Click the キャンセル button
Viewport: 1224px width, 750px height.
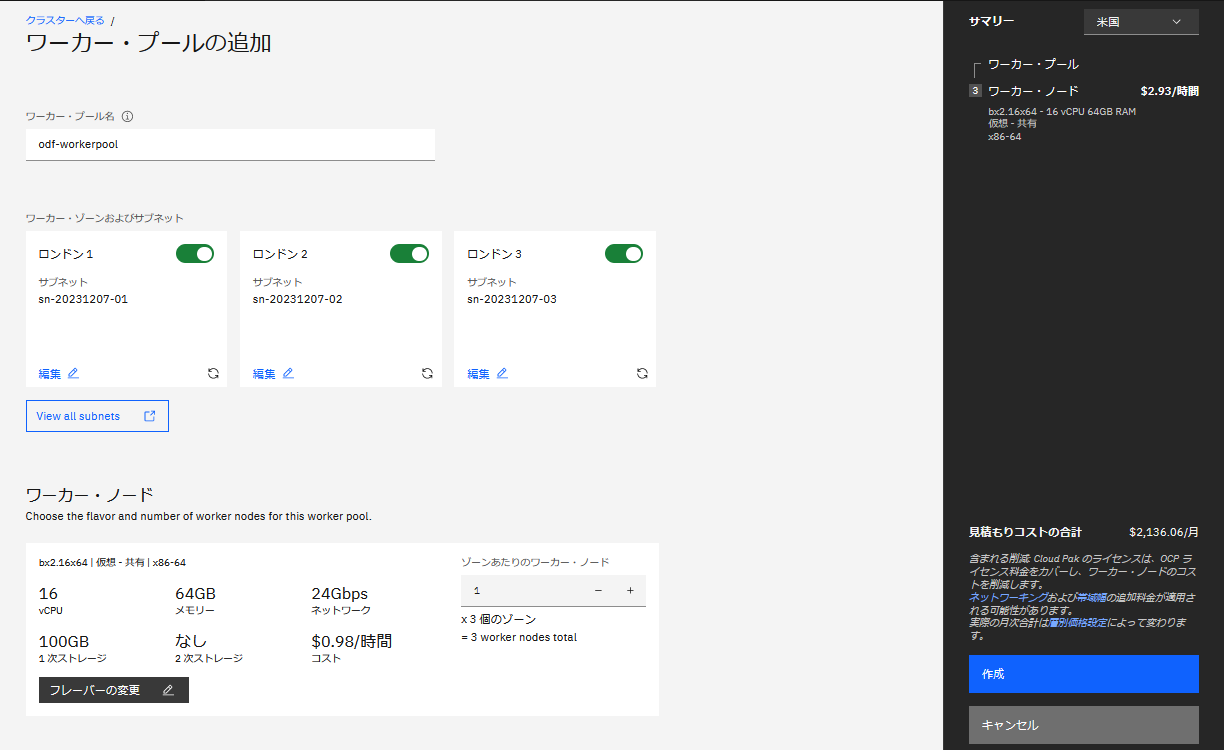[x=1084, y=725]
